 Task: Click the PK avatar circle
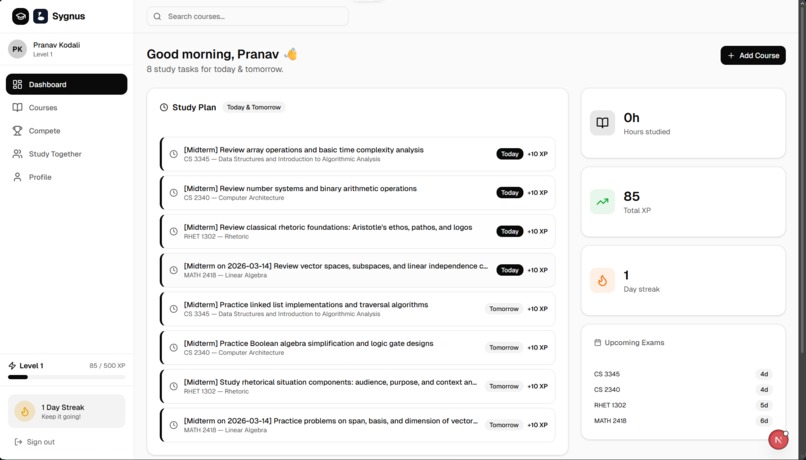tap(17, 49)
